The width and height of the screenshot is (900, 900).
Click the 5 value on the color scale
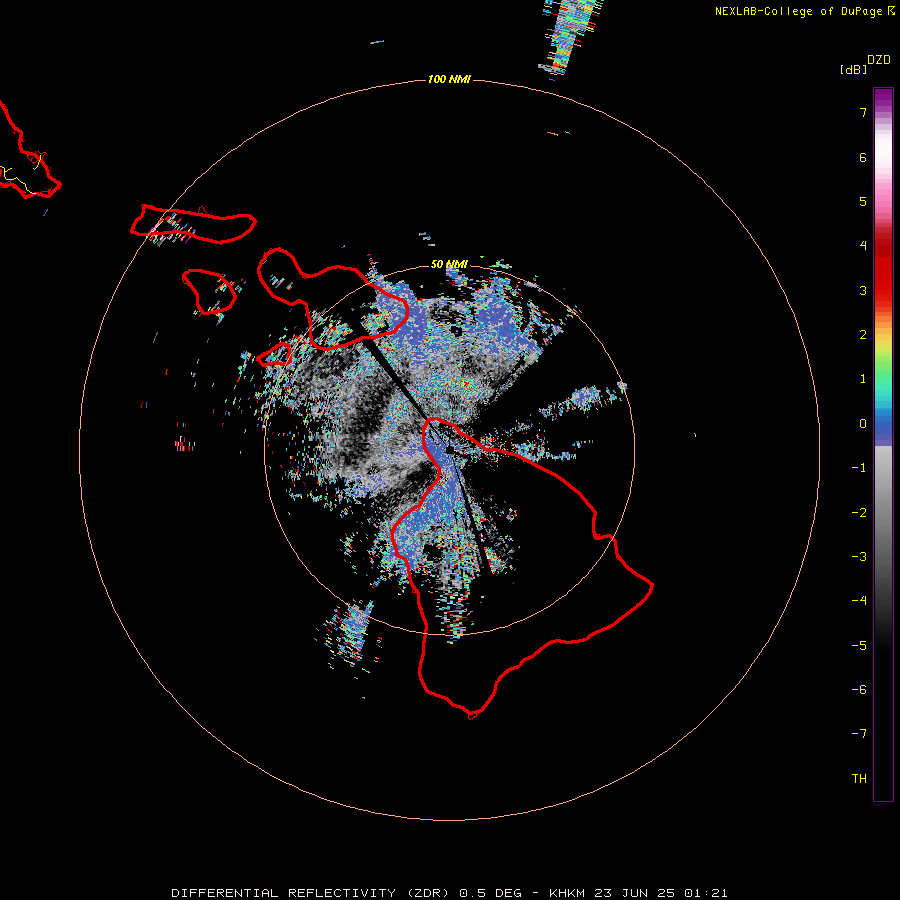tap(863, 201)
